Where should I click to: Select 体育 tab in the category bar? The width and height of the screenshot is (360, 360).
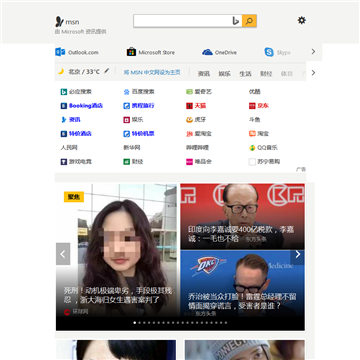coord(287,74)
